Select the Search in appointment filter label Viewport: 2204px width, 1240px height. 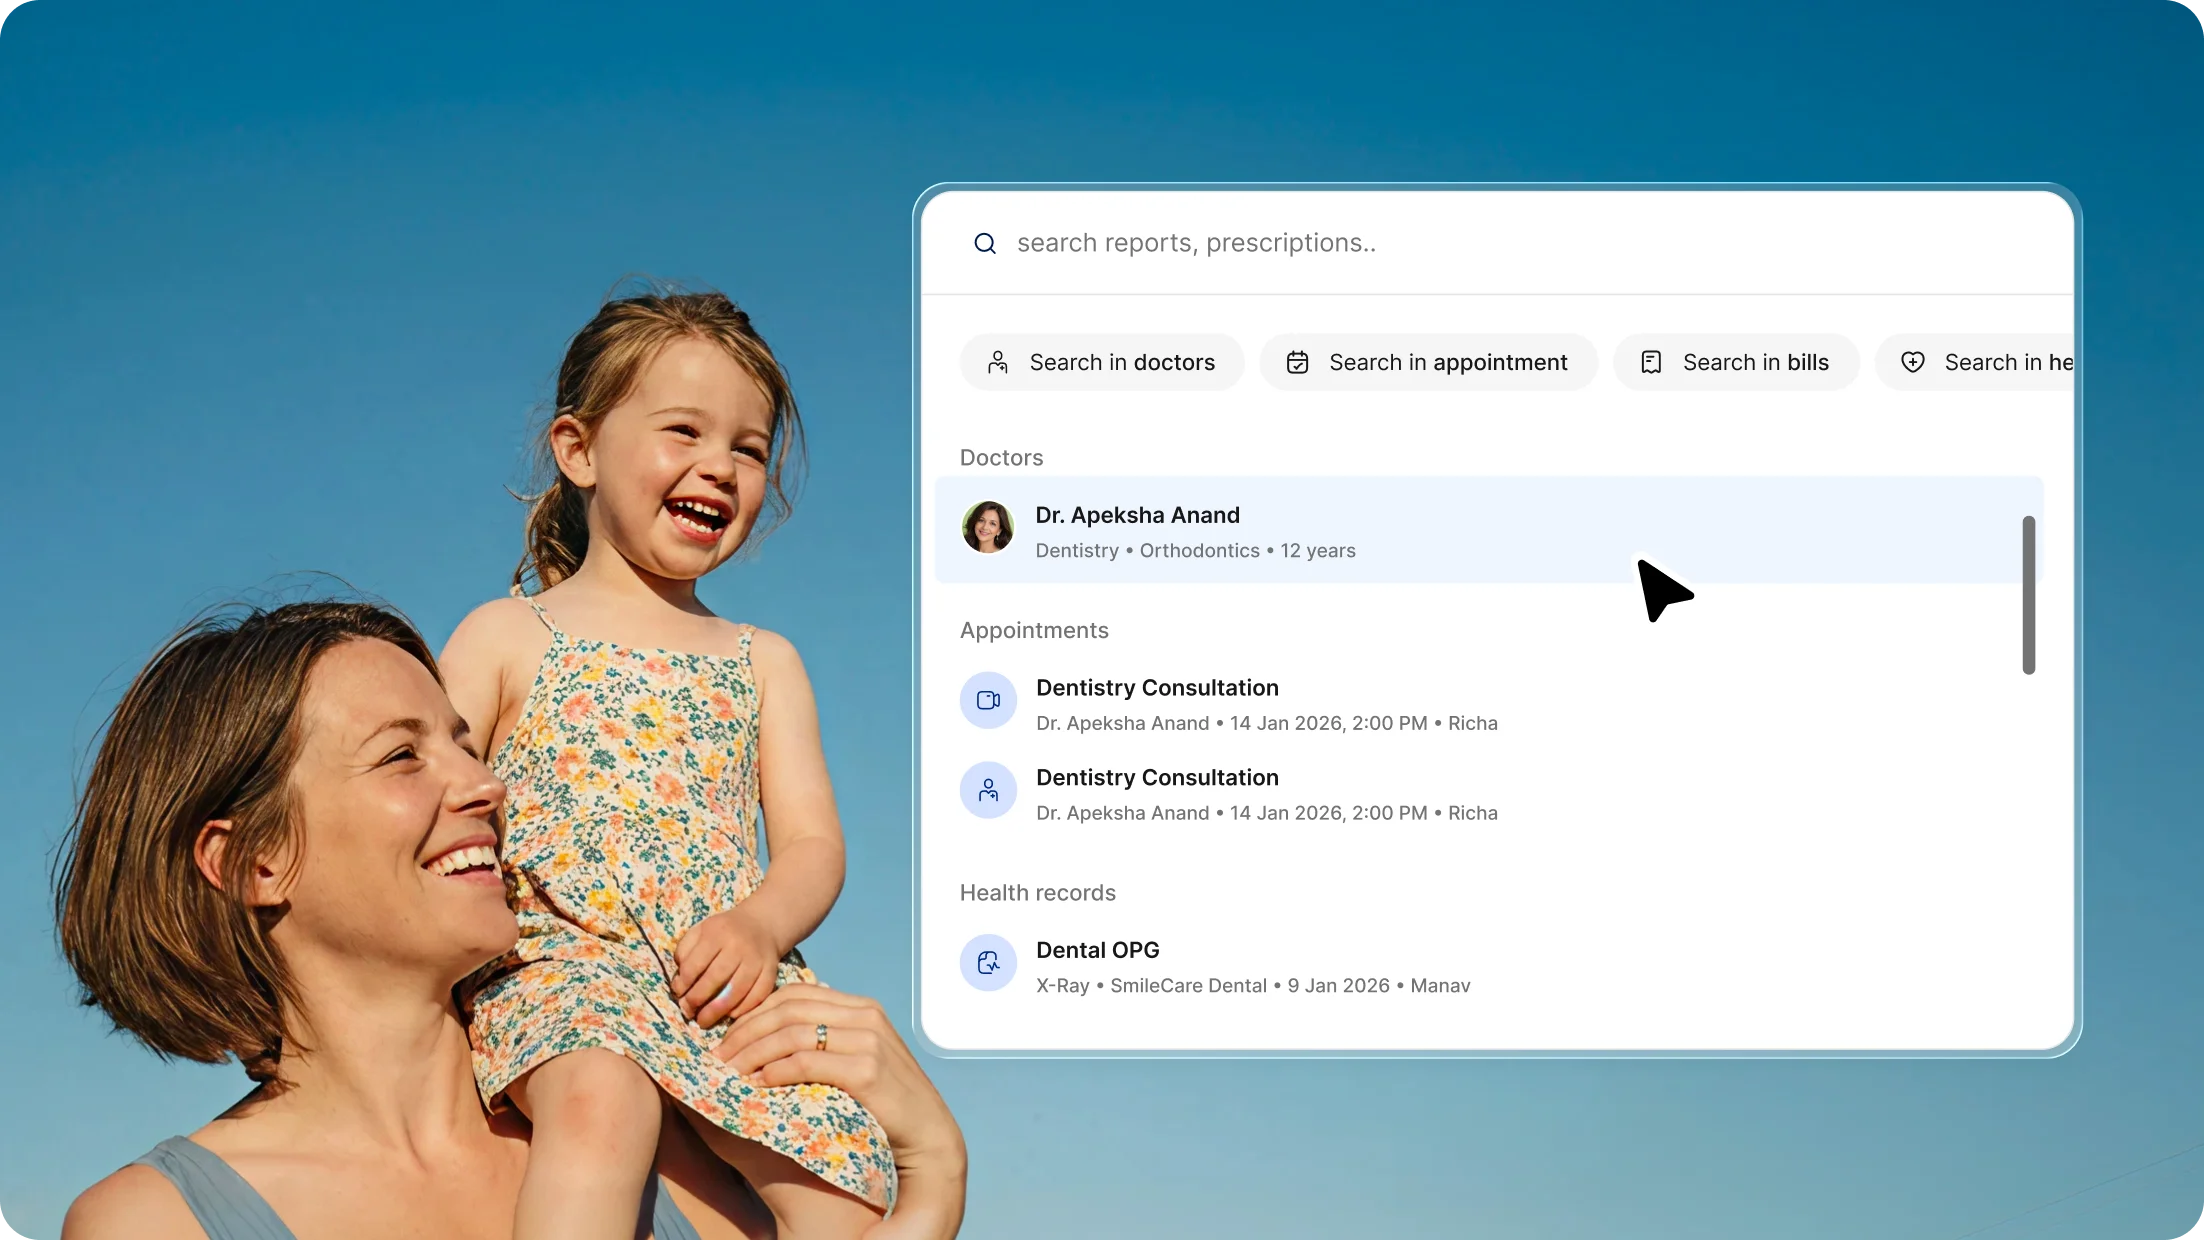pos(1448,362)
